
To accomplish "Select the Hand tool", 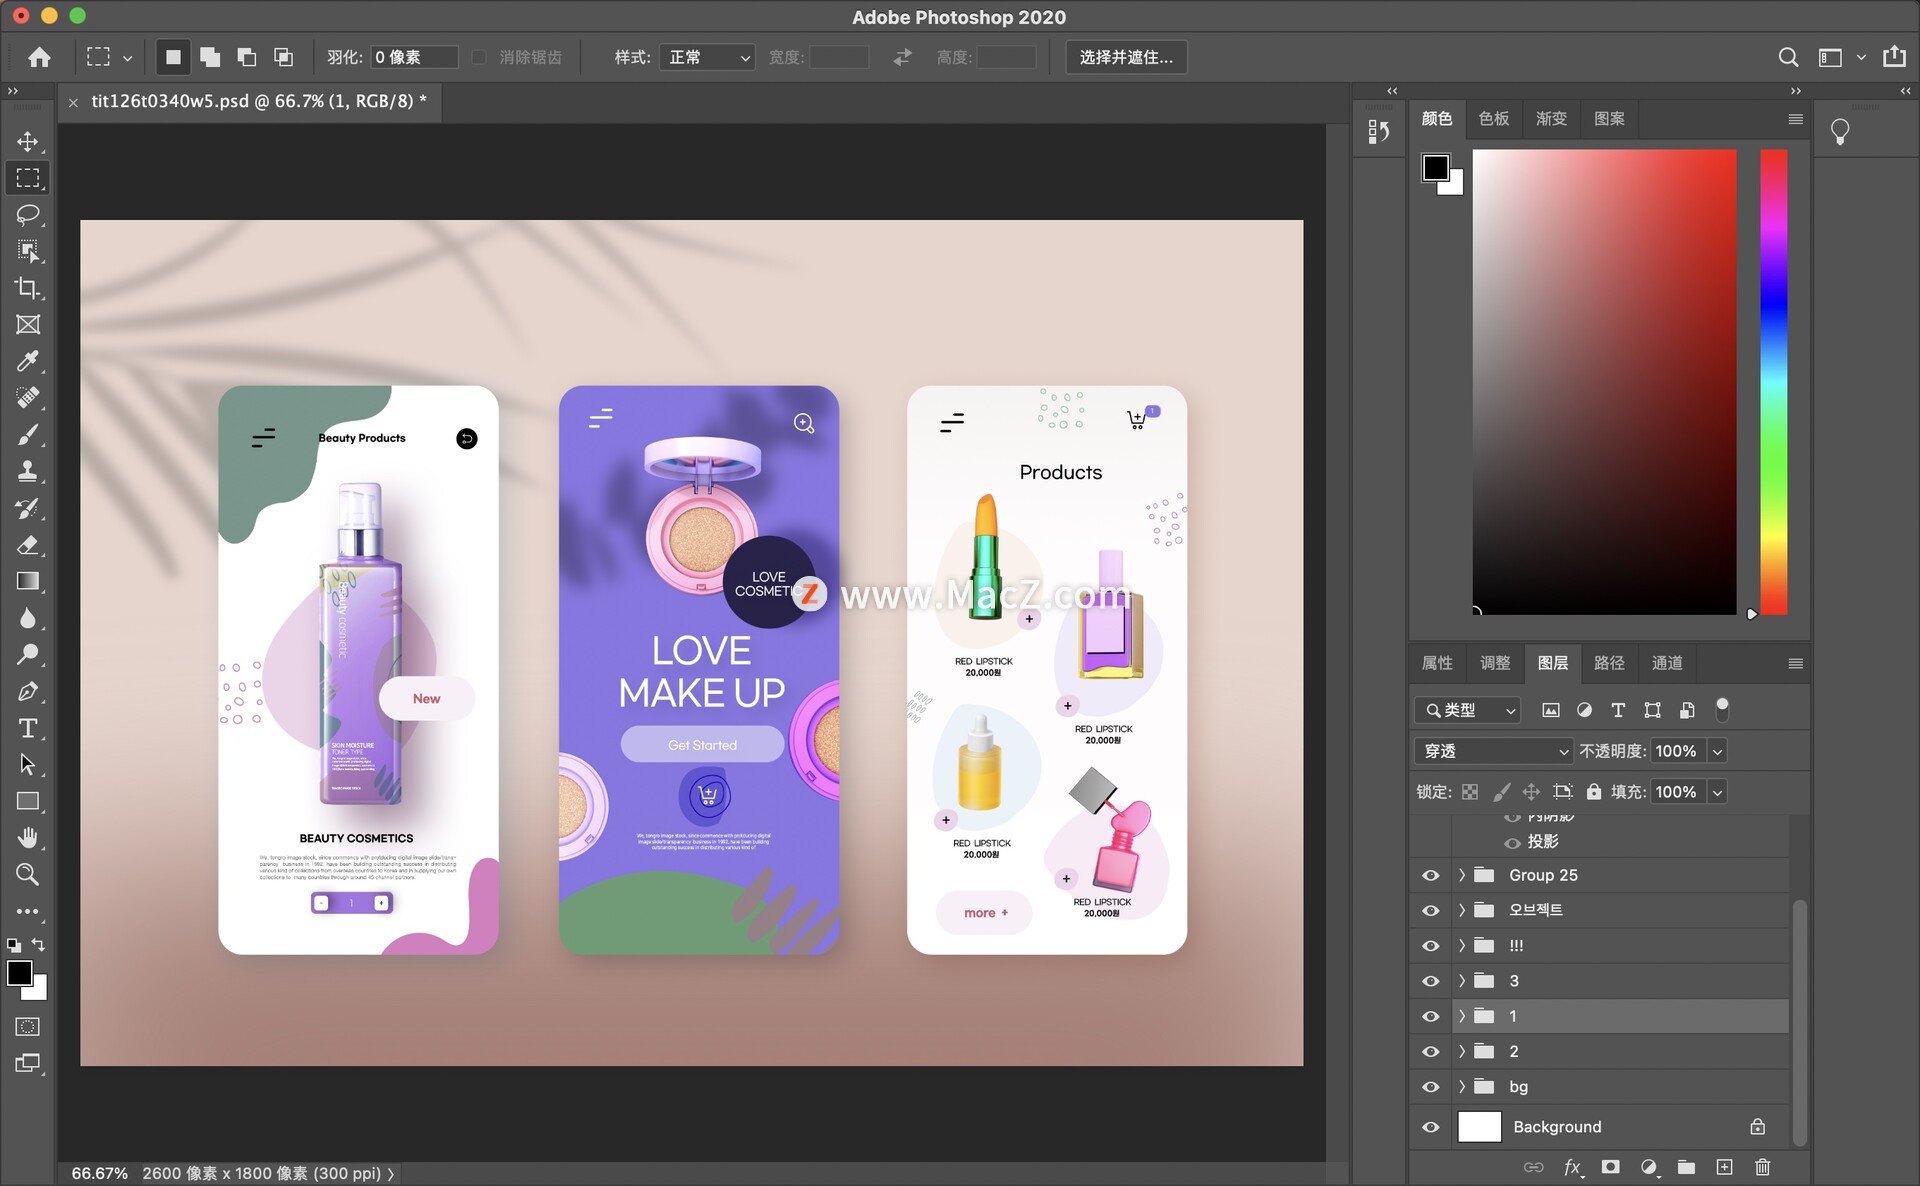I will [28, 838].
